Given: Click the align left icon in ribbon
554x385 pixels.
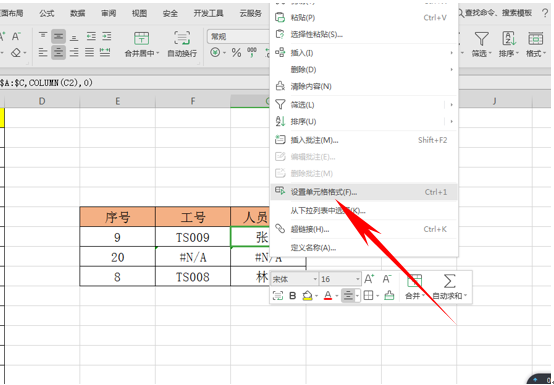Looking at the screenshot, I should pyautogui.click(x=43, y=53).
